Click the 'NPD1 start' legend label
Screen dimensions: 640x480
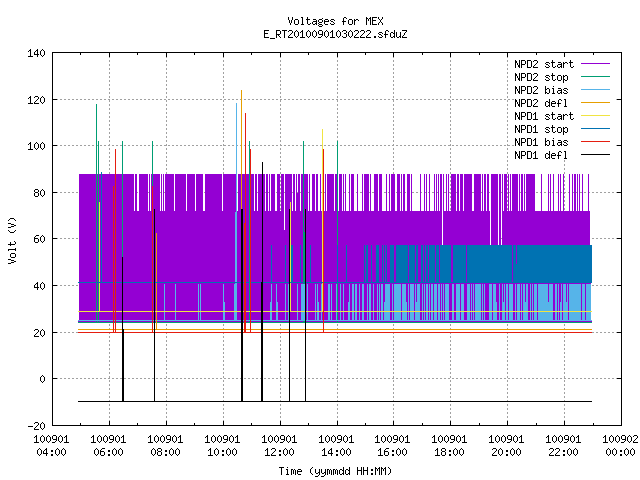pos(544,116)
